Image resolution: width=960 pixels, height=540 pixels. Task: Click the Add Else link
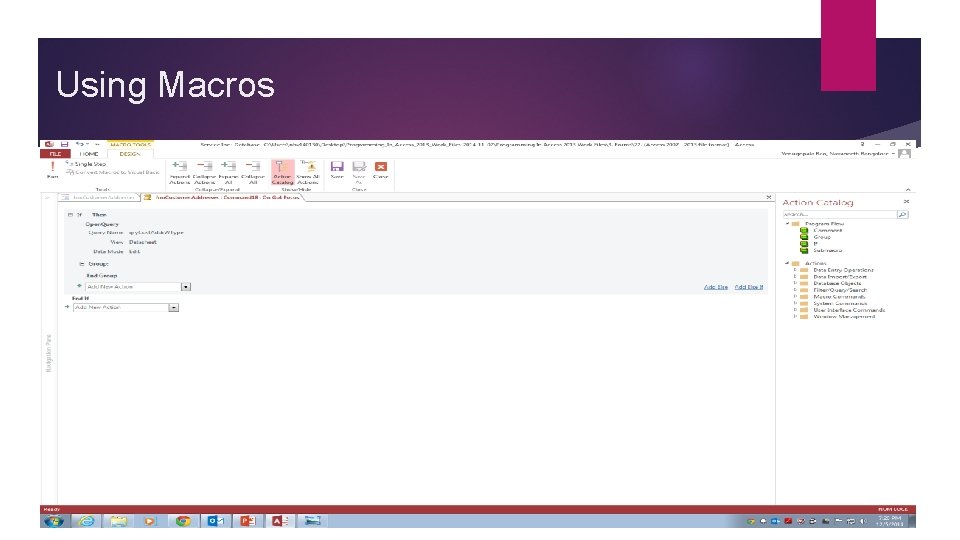(x=716, y=287)
